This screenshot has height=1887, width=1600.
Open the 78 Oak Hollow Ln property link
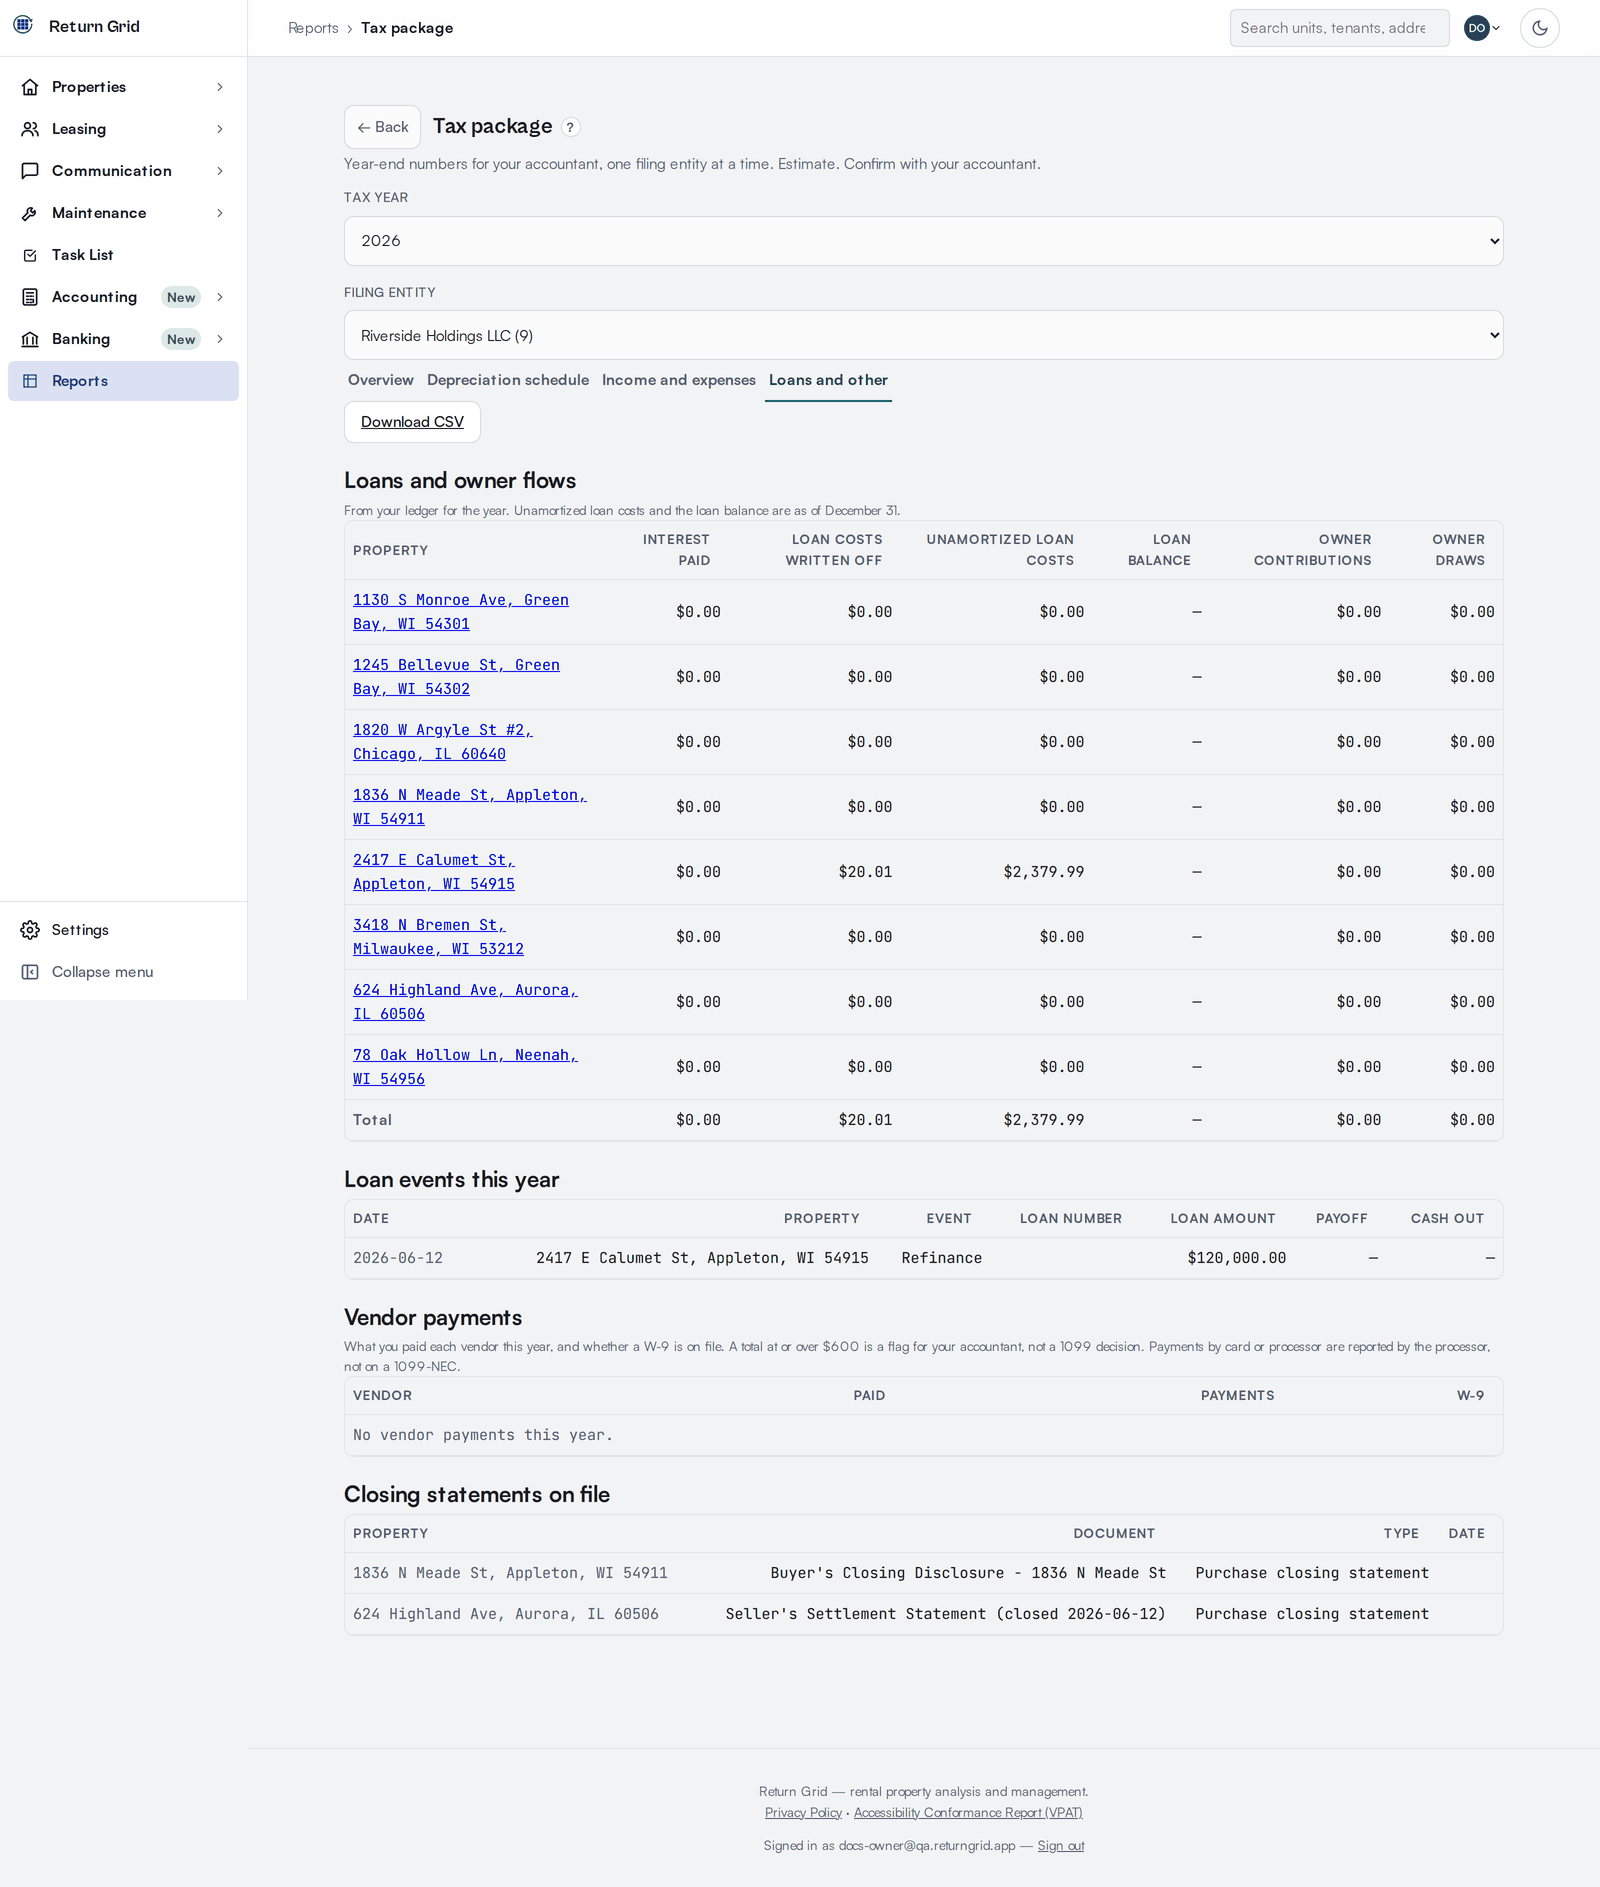tap(465, 1067)
